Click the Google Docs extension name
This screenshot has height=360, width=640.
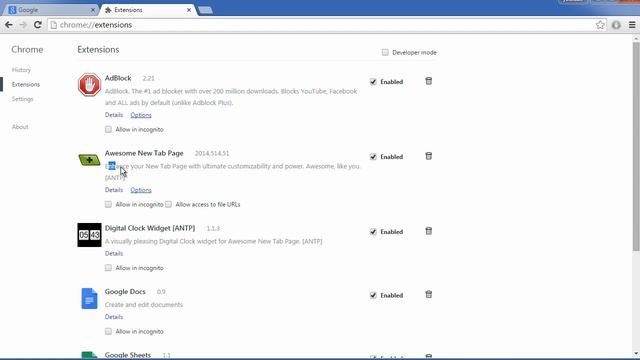coord(125,291)
